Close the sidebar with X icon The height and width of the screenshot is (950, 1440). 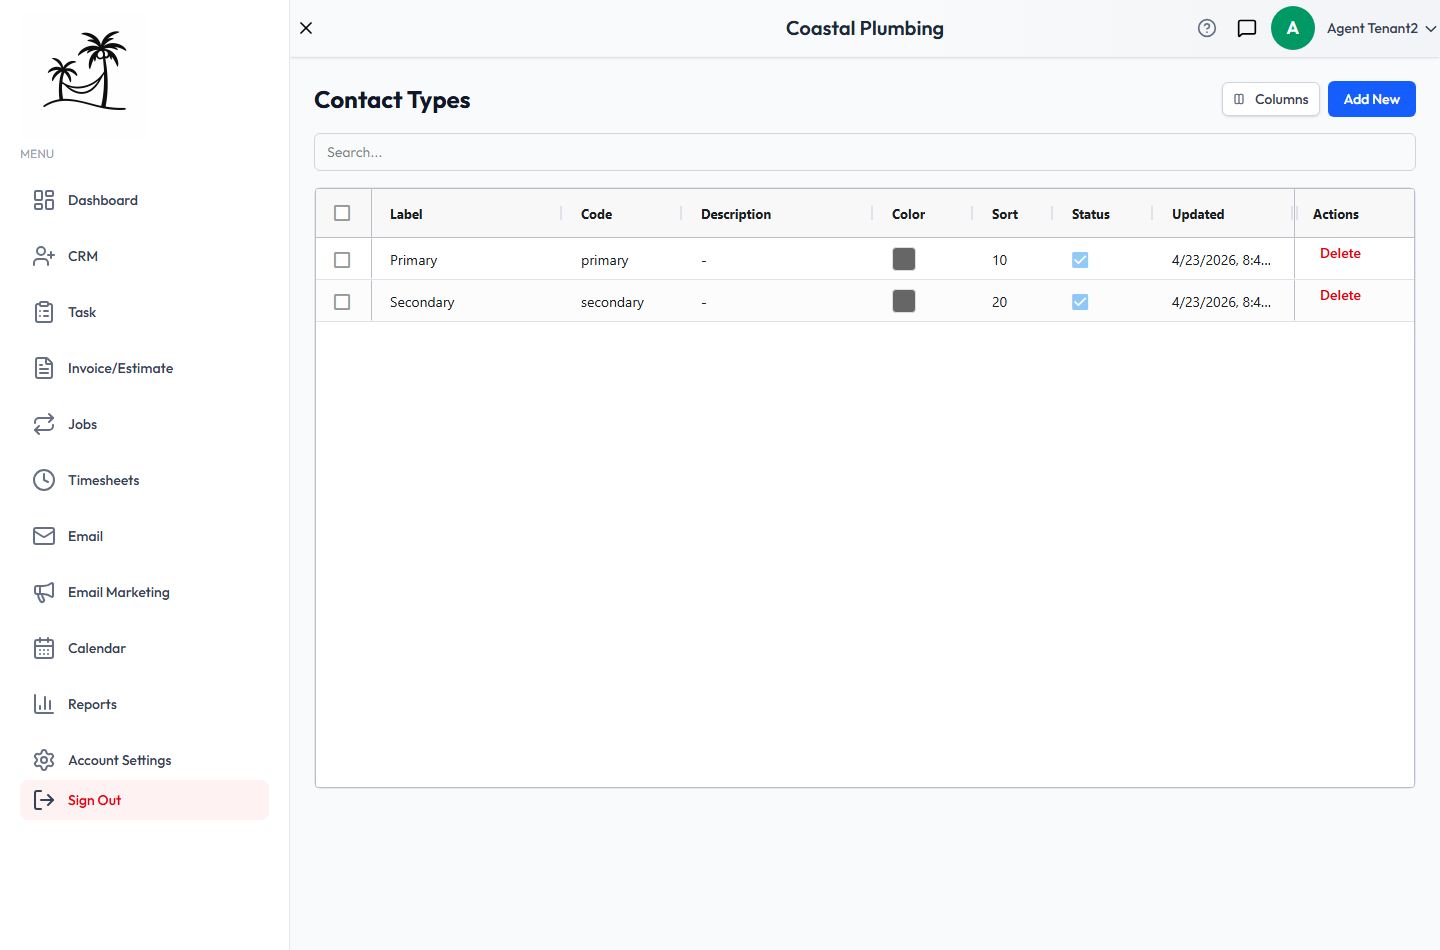(x=306, y=28)
